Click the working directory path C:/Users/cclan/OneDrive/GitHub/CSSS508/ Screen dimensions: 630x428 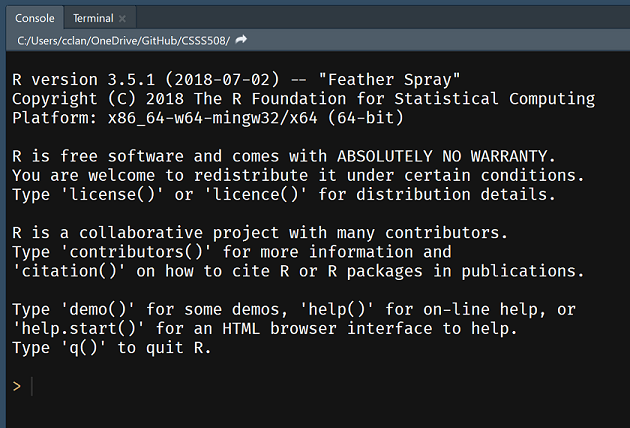(x=123, y=41)
